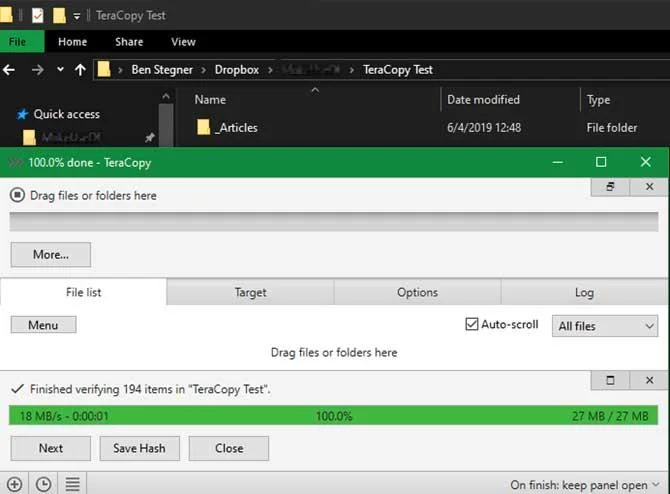This screenshot has width=670, height=494.
Task: Click the Explorer forward arrow
Action: pyautogui.click(x=38, y=70)
